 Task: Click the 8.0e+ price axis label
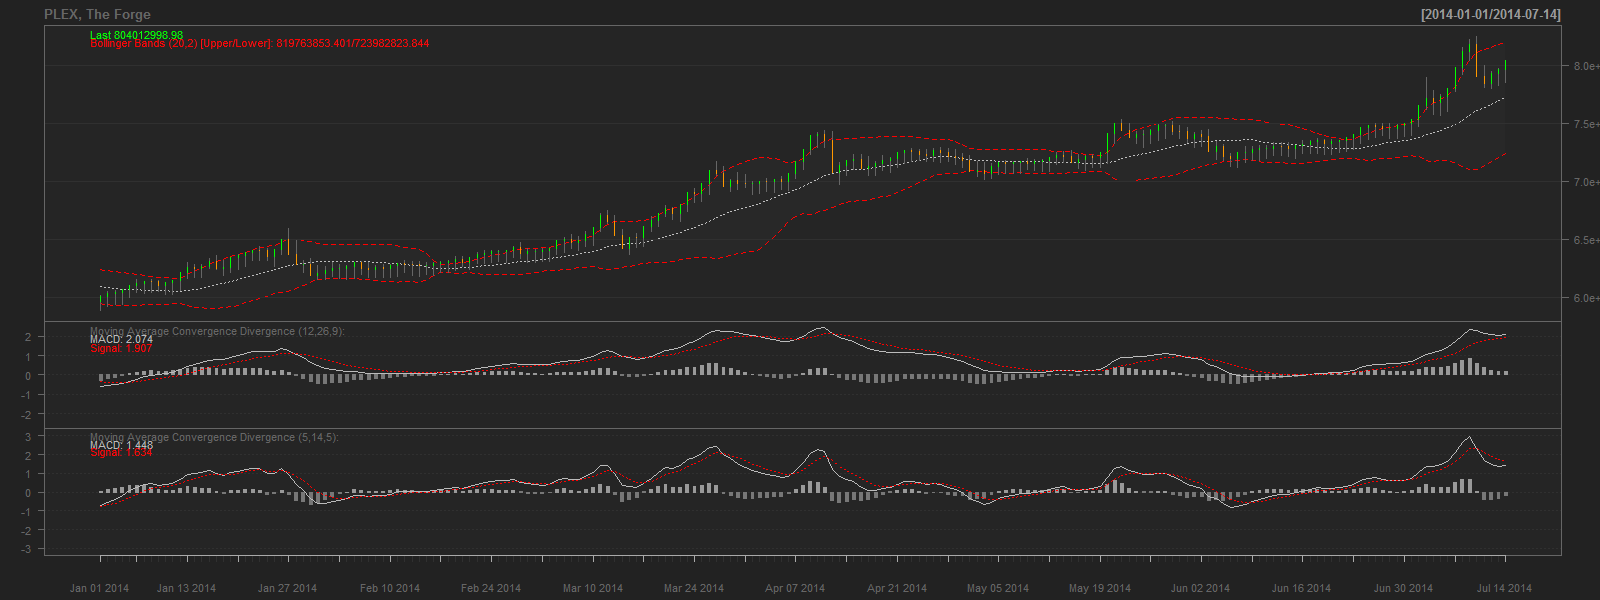tap(1586, 66)
